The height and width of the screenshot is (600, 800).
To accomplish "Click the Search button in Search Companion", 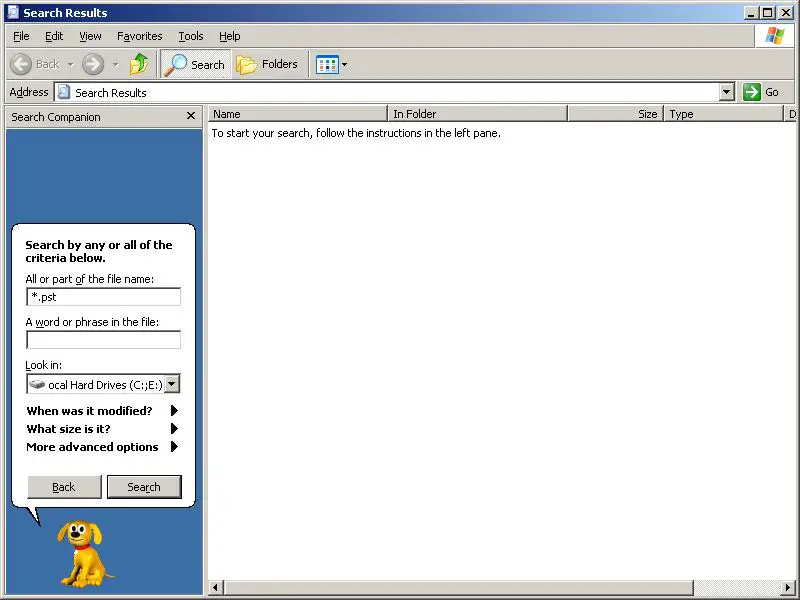I will click(144, 487).
